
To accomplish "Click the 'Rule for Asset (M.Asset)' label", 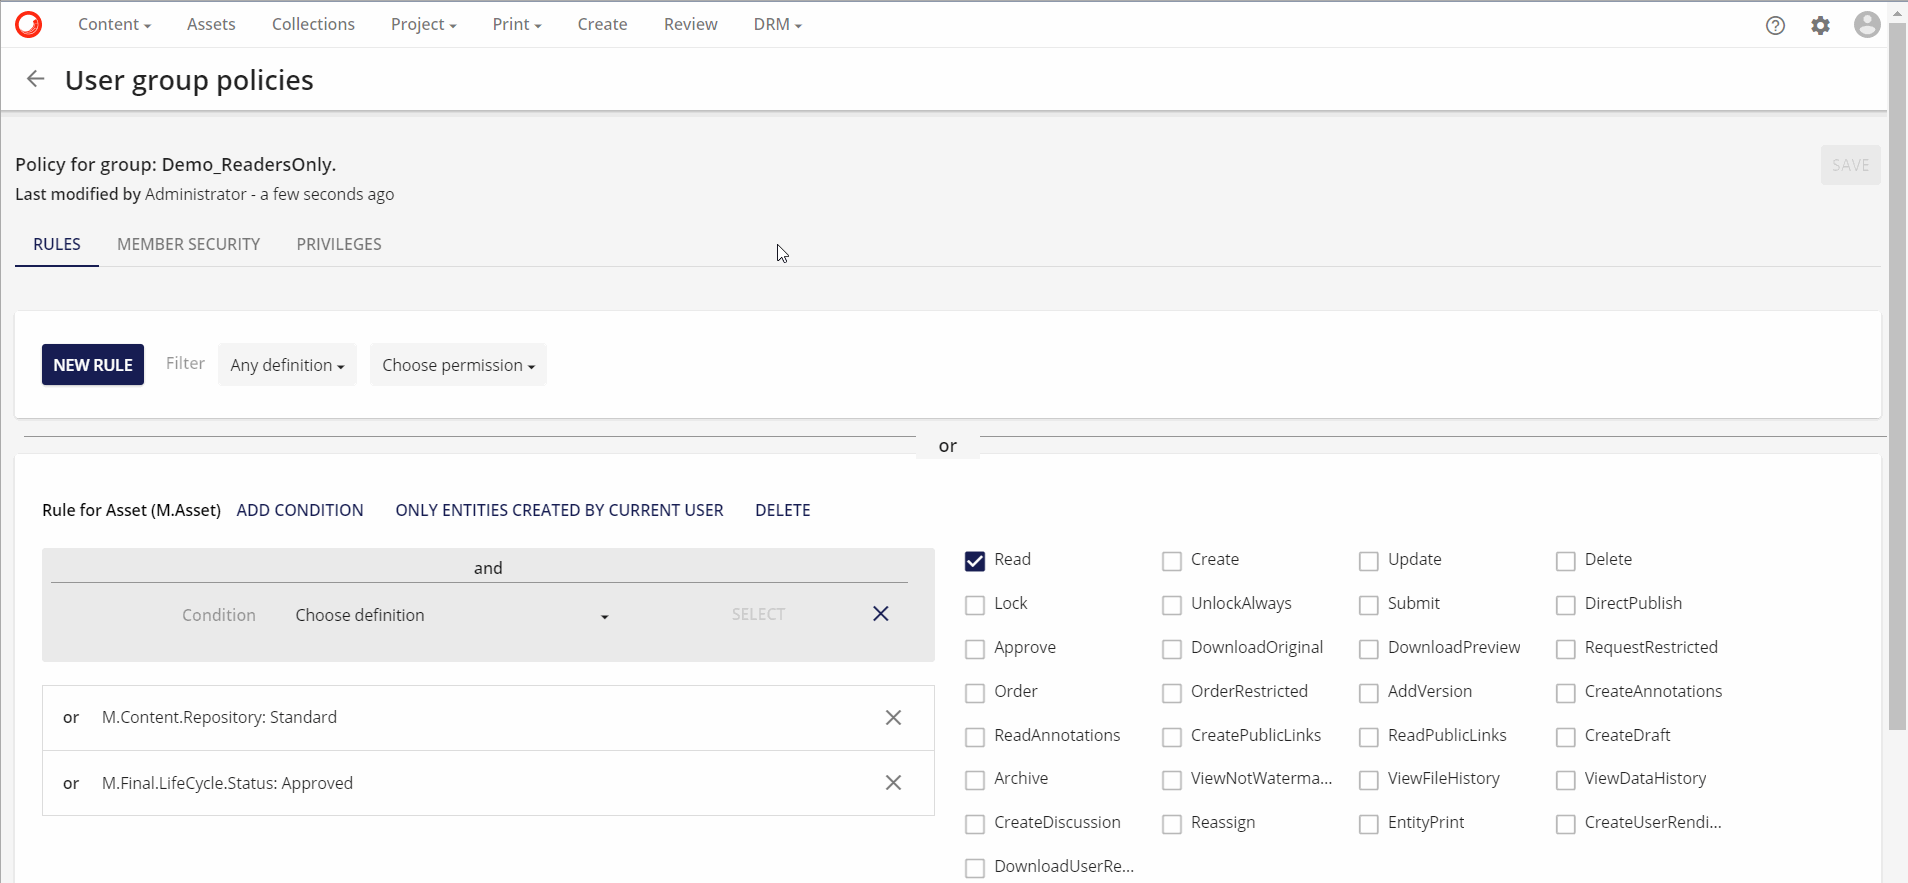I will click(x=131, y=510).
